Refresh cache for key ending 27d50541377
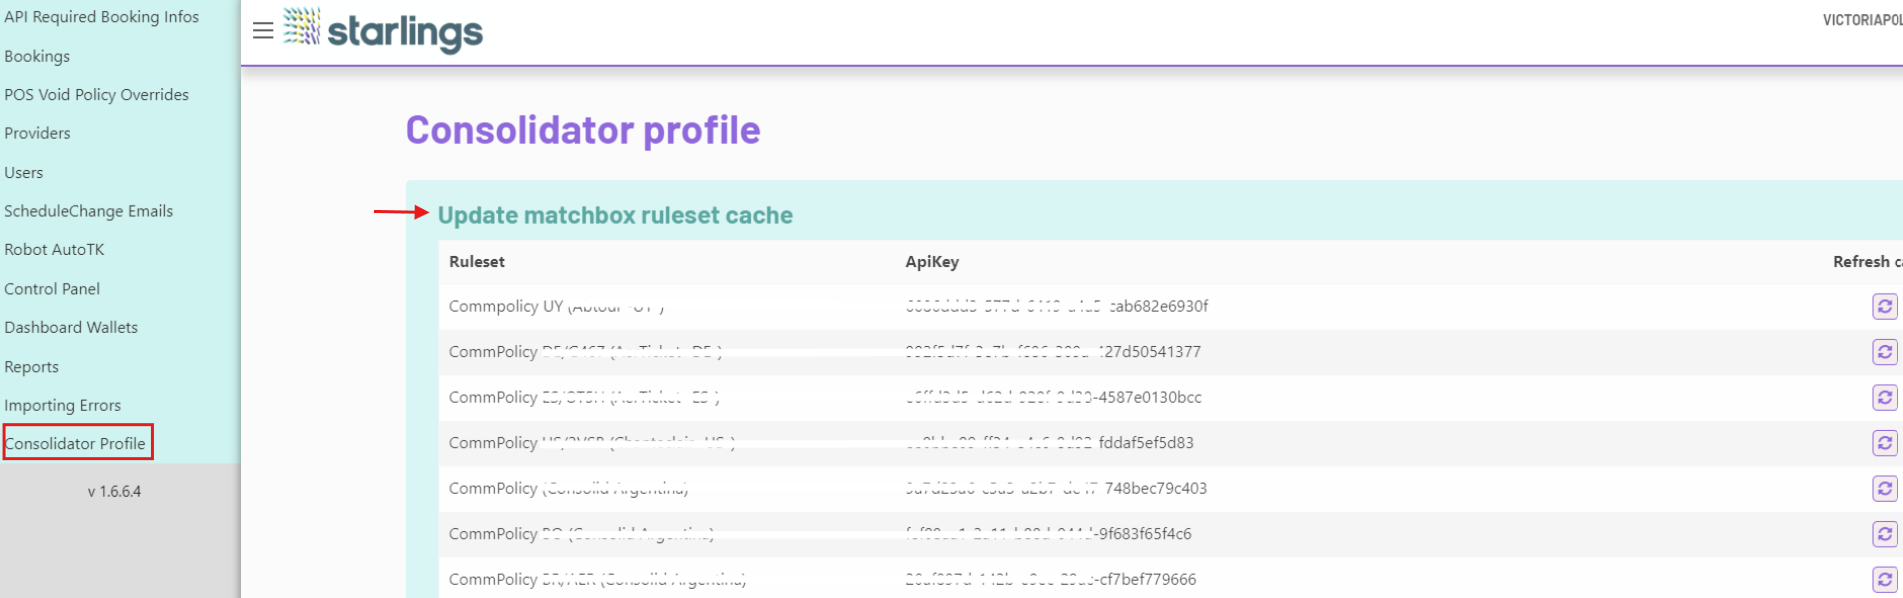This screenshot has width=1903, height=598. 1884,352
